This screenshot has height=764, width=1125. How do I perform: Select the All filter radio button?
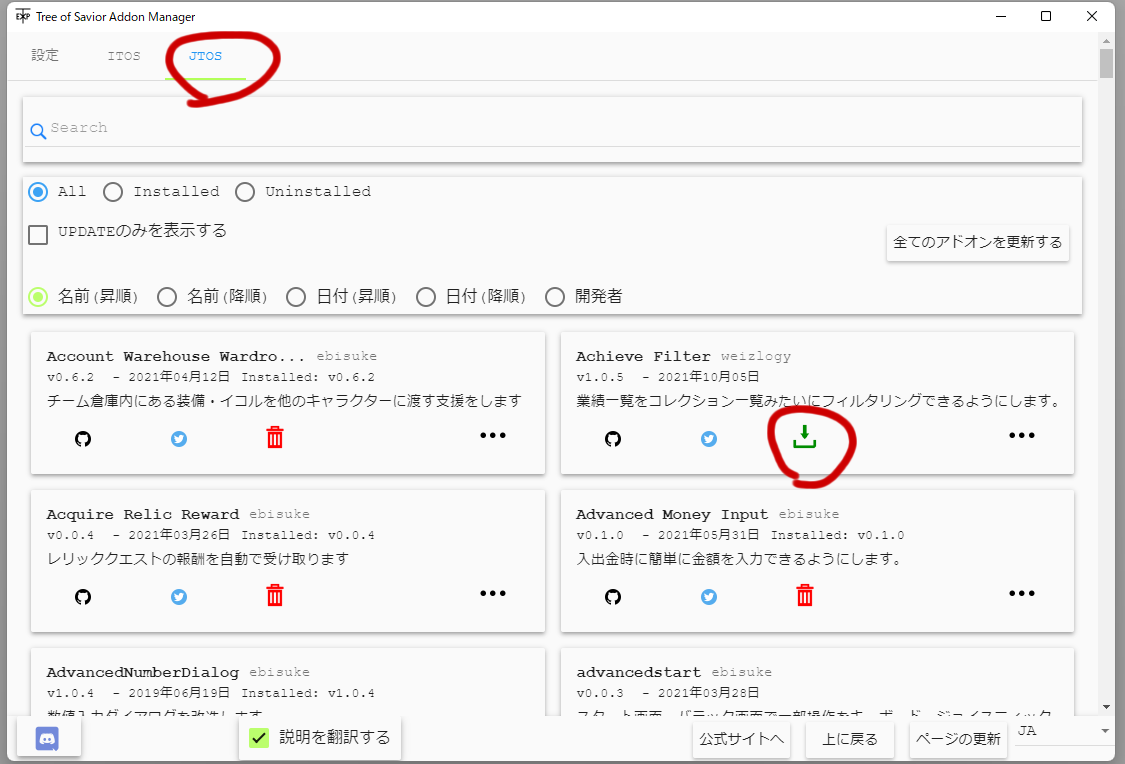(x=38, y=192)
